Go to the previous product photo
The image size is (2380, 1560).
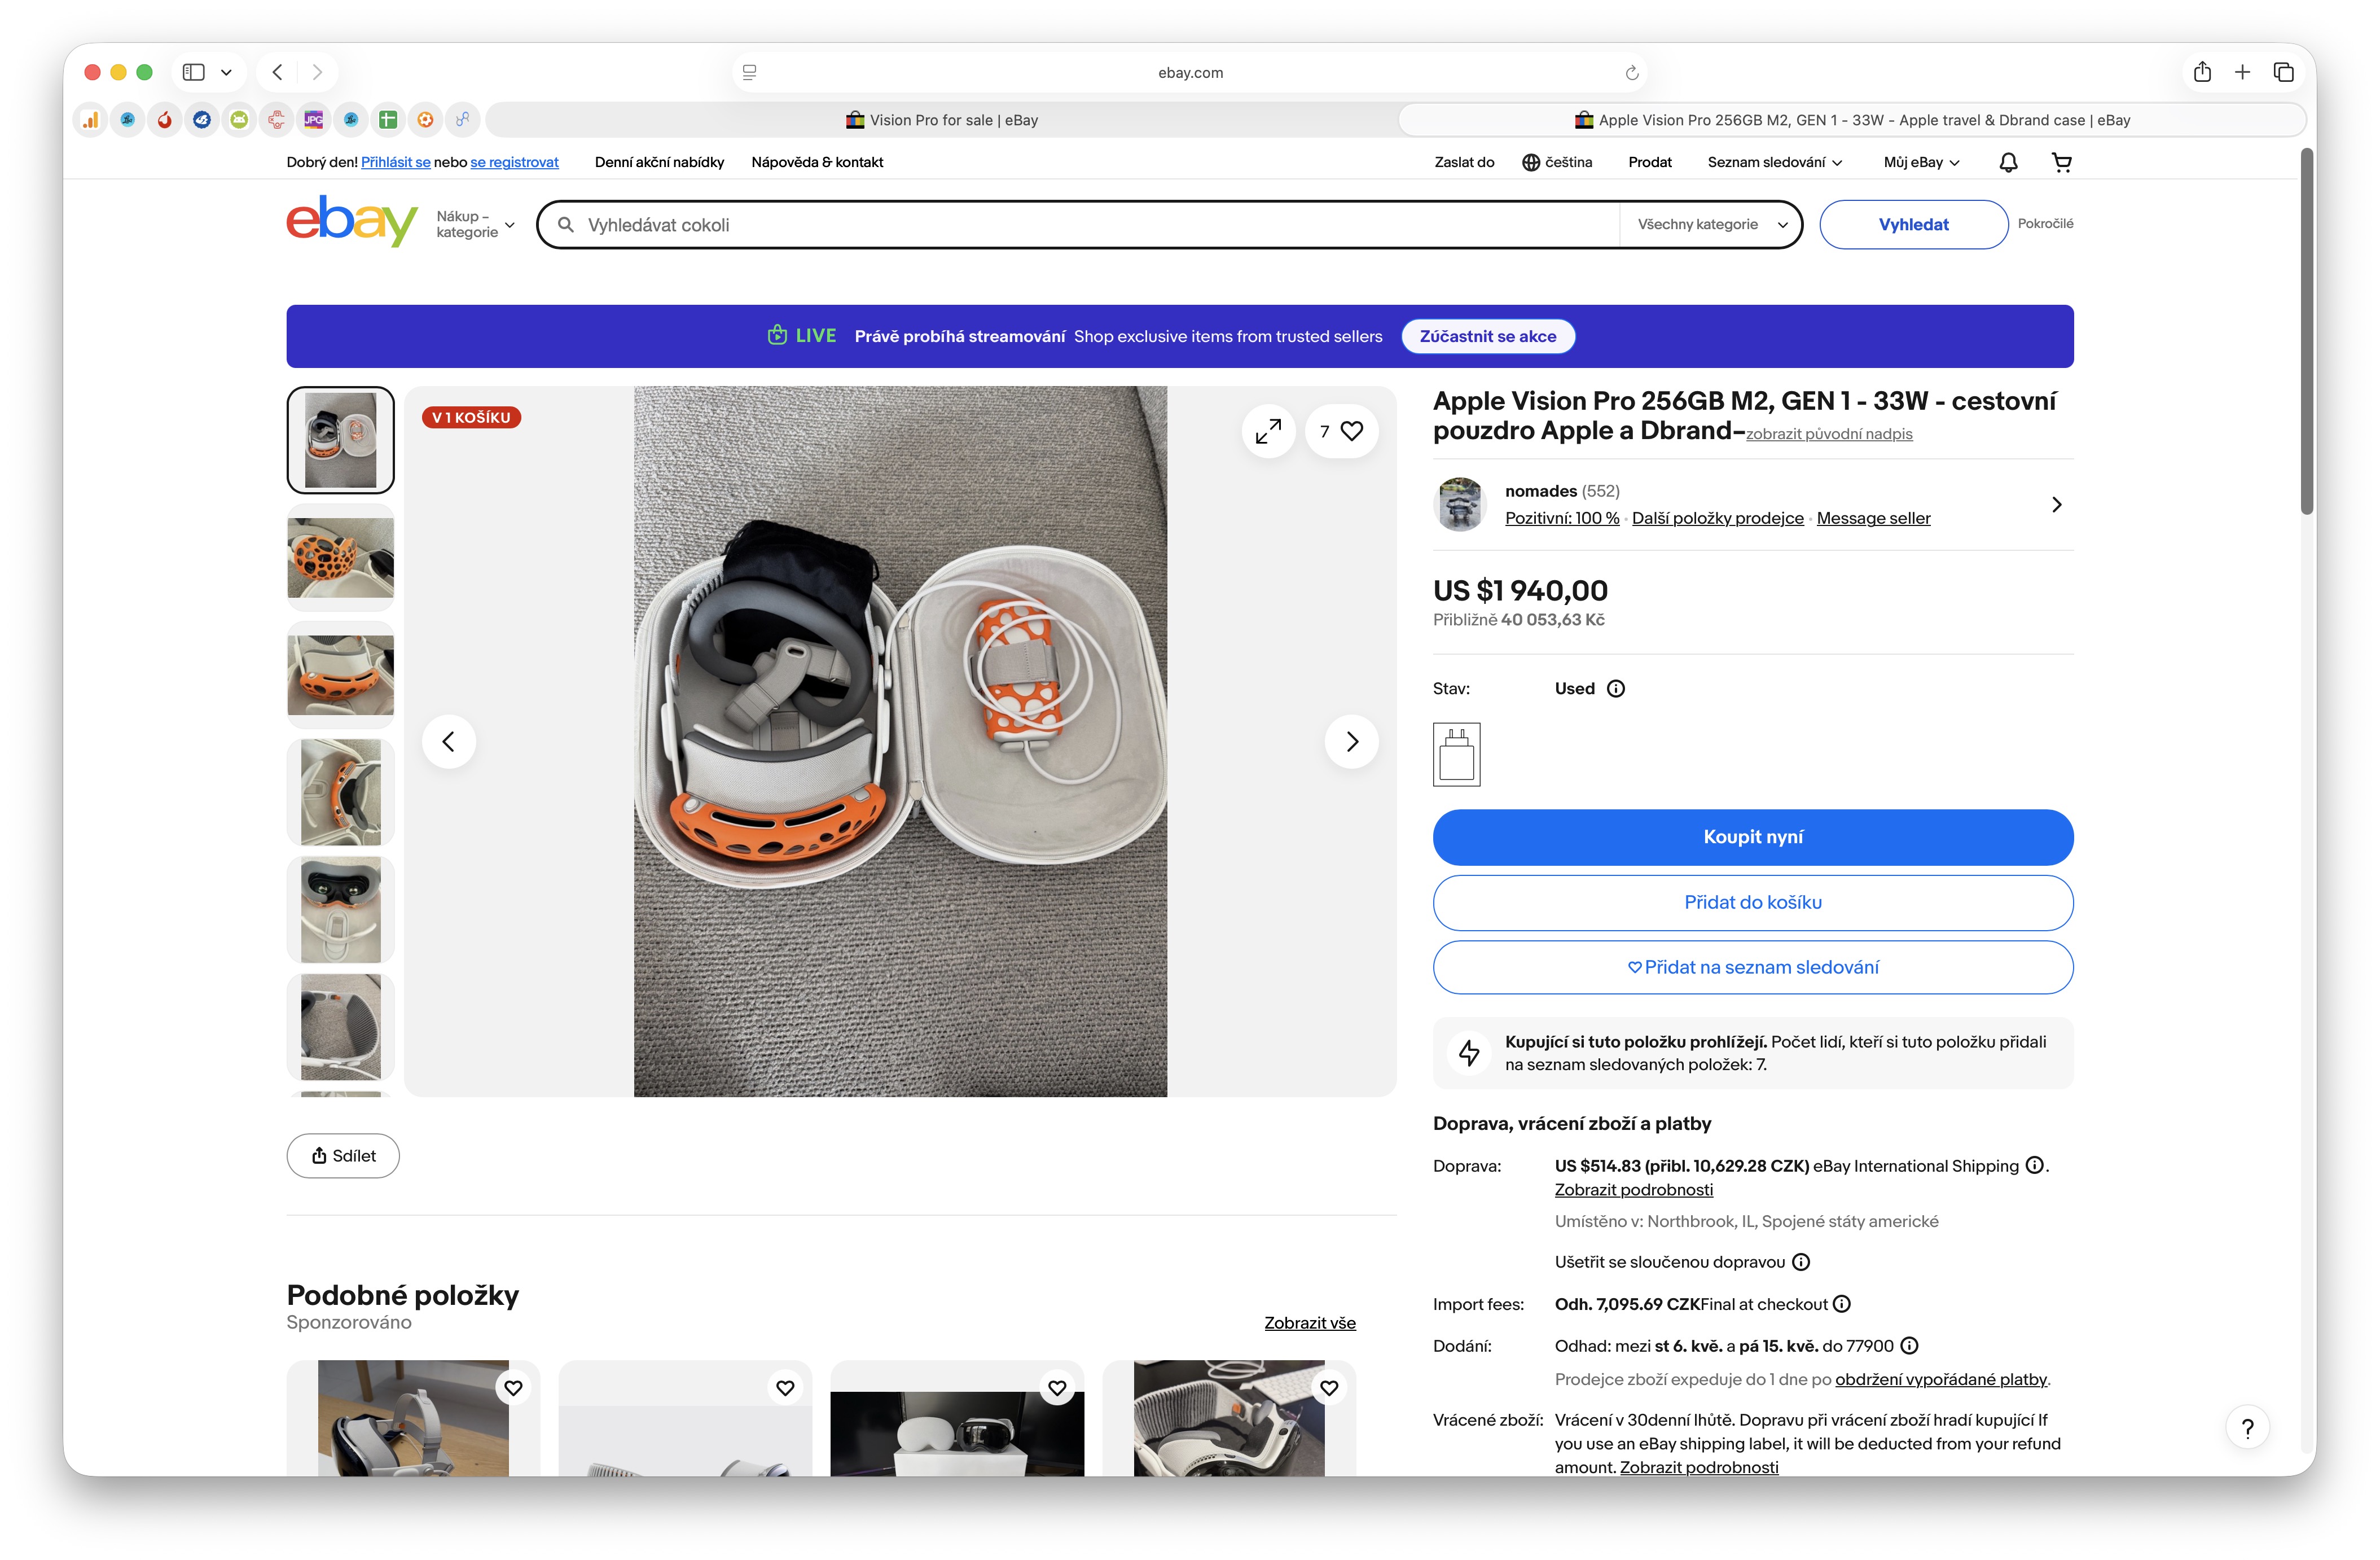[449, 741]
